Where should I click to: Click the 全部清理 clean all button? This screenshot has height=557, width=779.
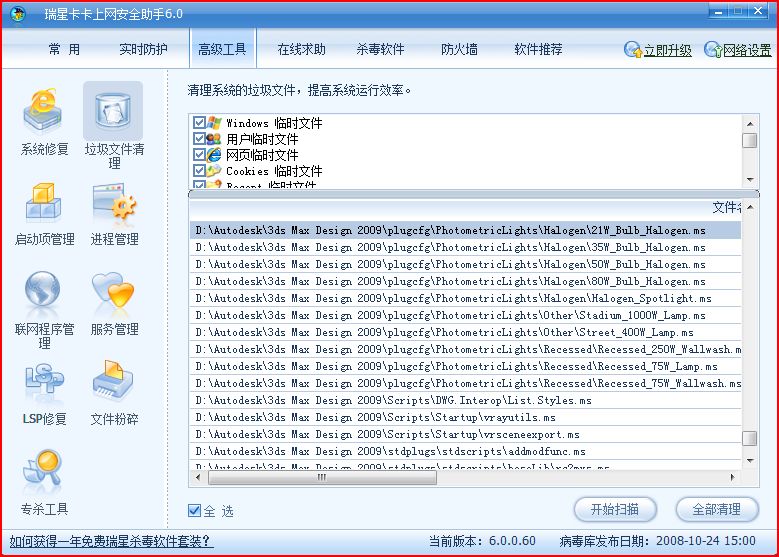[717, 509]
